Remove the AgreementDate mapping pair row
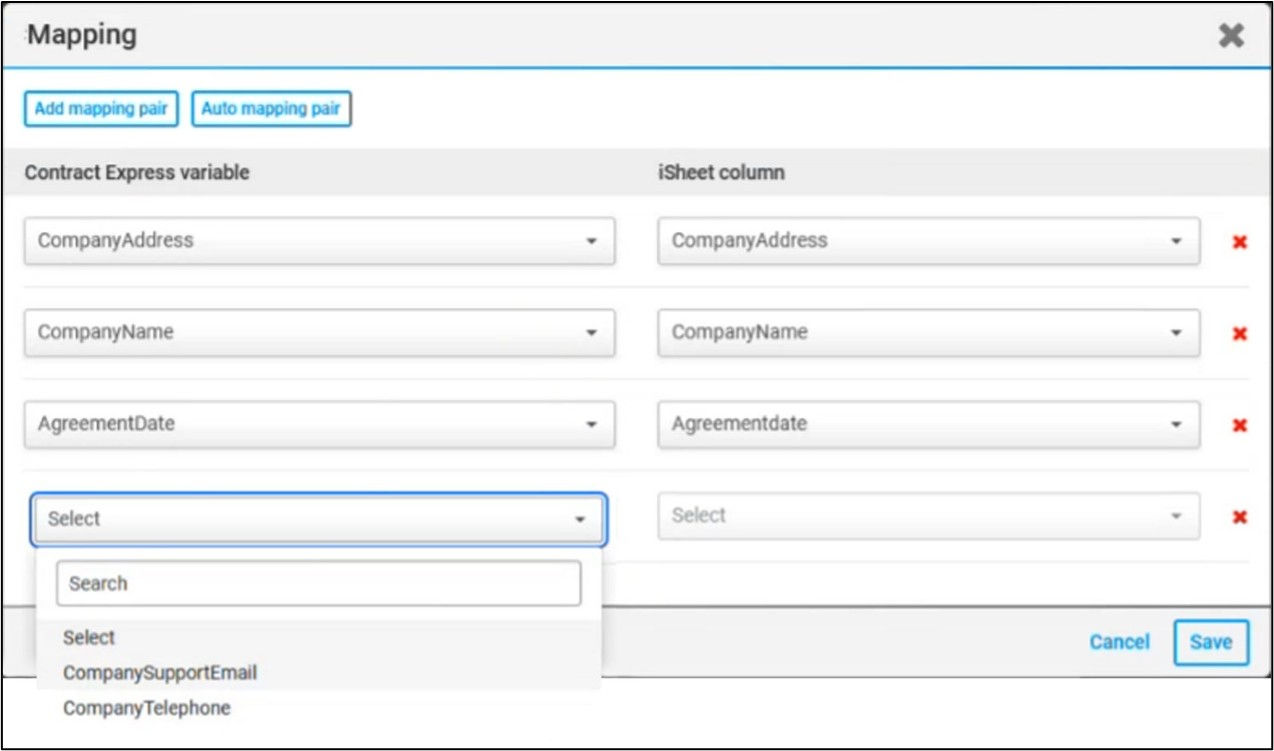This screenshot has height=751, width=1274. pos(1239,425)
